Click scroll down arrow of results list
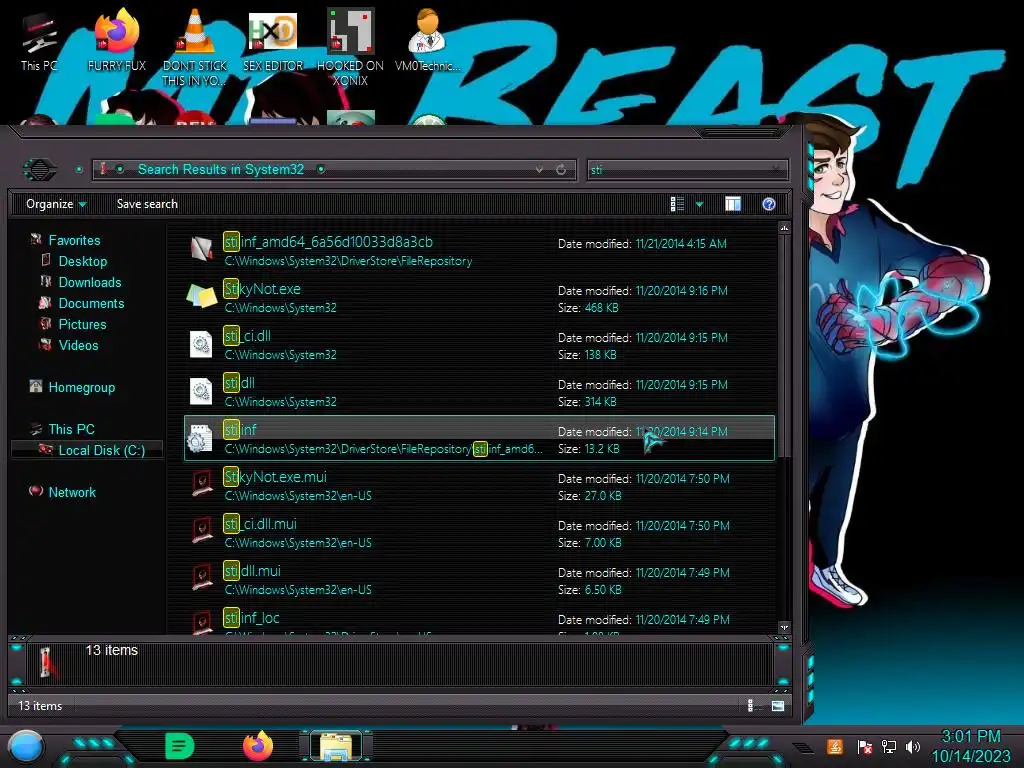This screenshot has height=768, width=1024. coord(784,628)
